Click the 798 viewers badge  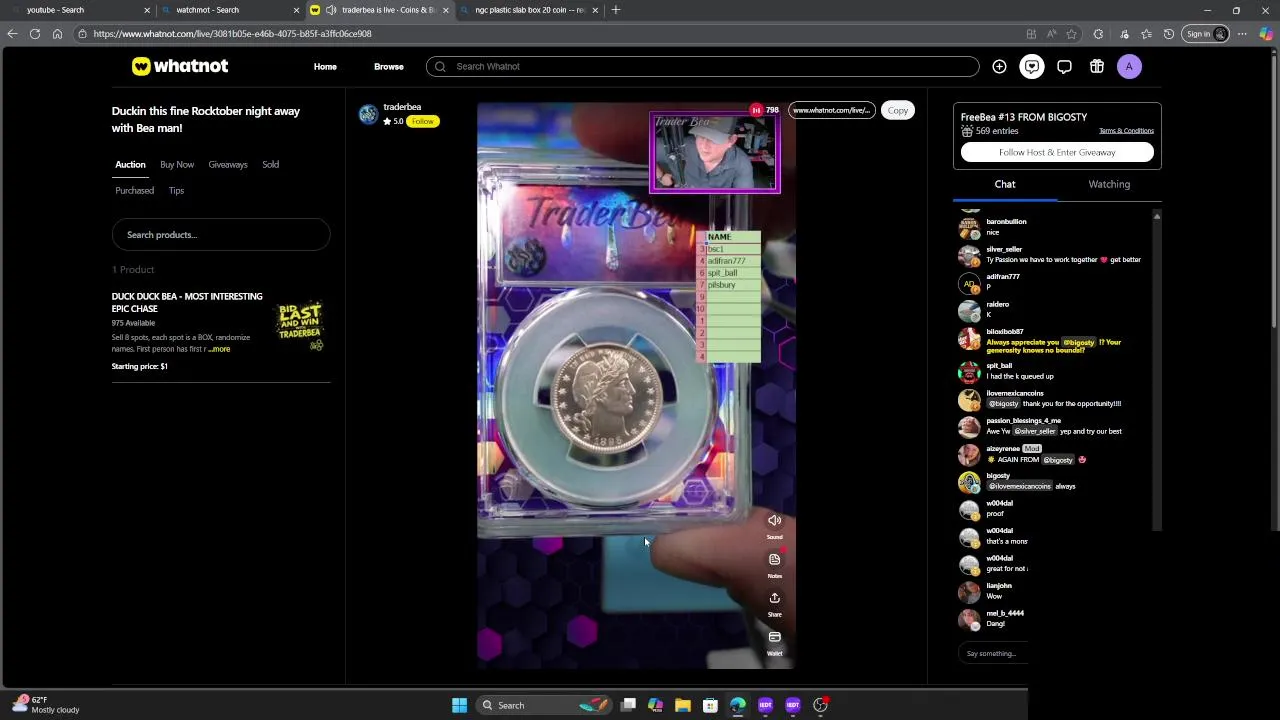point(765,110)
